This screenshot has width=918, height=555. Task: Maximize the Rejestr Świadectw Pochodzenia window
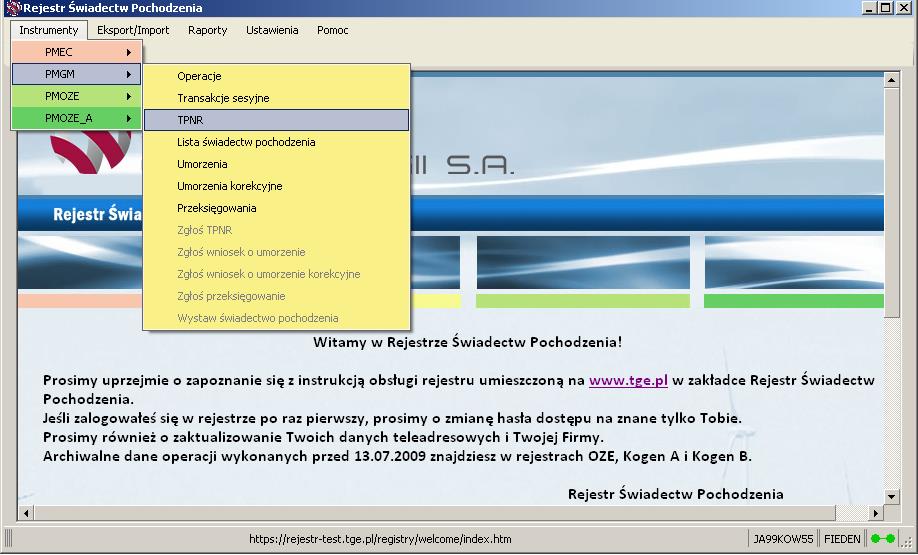click(885, 8)
